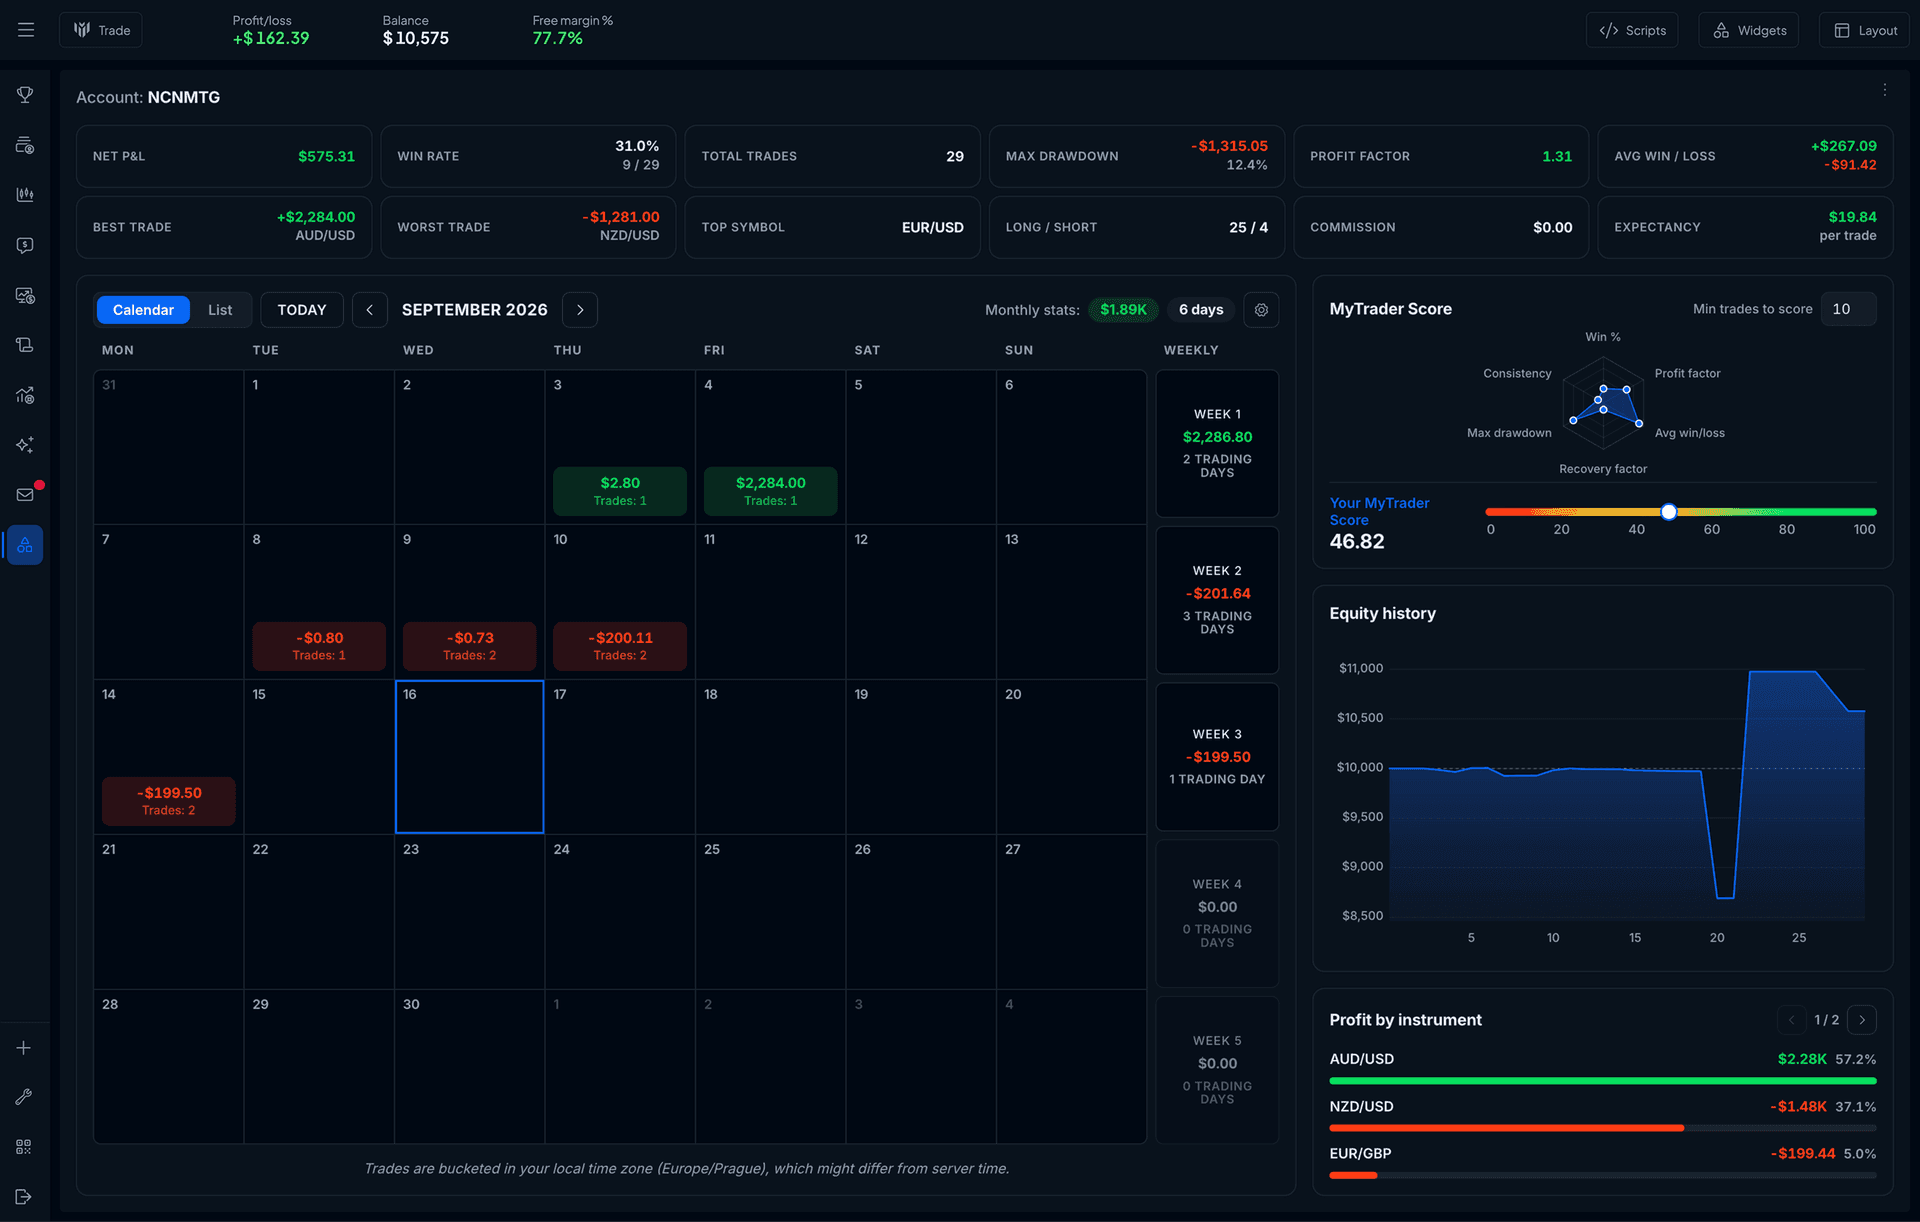Screen dimensions: 1920x1222
Task: Click the order list icon in the sidebar
Action: tap(25, 145)
